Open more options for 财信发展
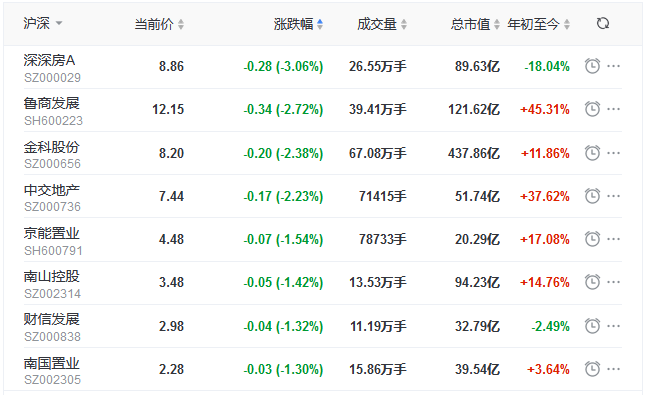The width and height of the screenshot is (647, 395). point(614,326)
